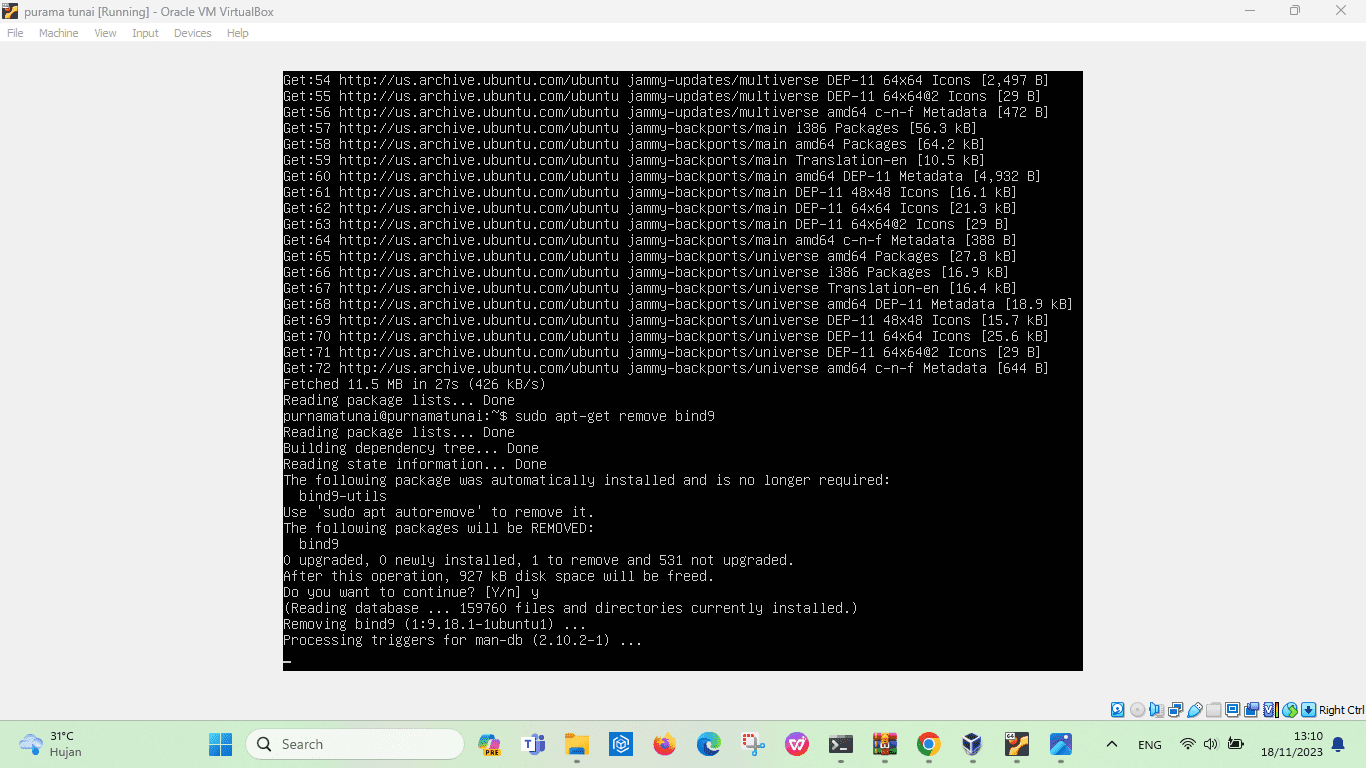Click the USB devices status icon
This screenshot has height=768, width=1366.
pos(1194,710)
